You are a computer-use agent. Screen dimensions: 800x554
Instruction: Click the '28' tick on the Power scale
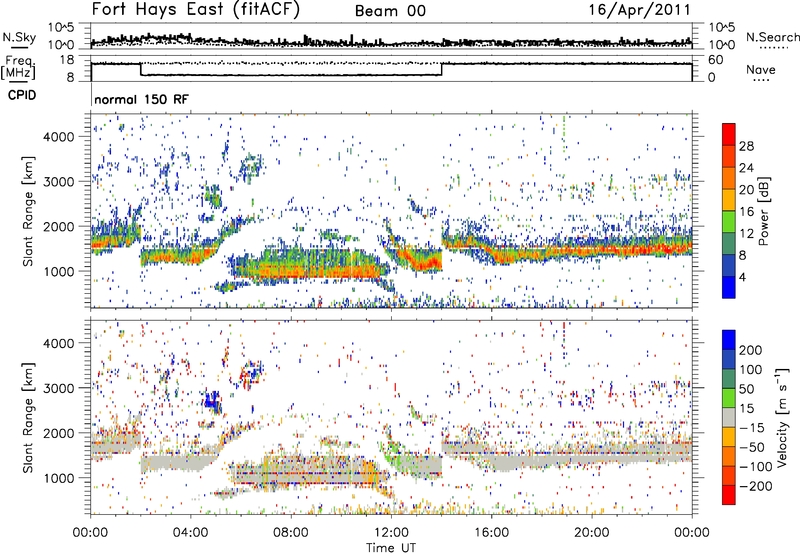pyautogui.click(x=746, y=146)
